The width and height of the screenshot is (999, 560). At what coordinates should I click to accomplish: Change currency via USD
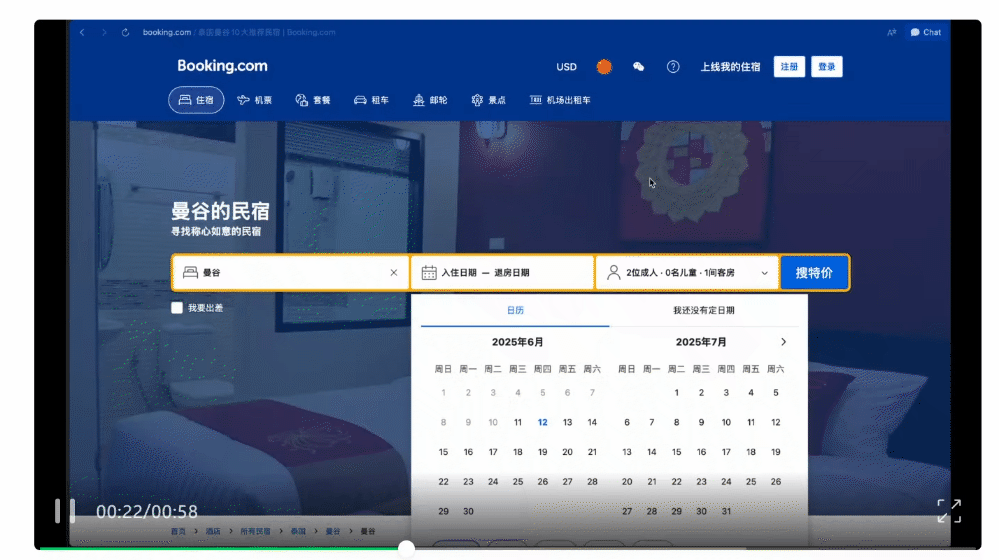tap(566, 67)
